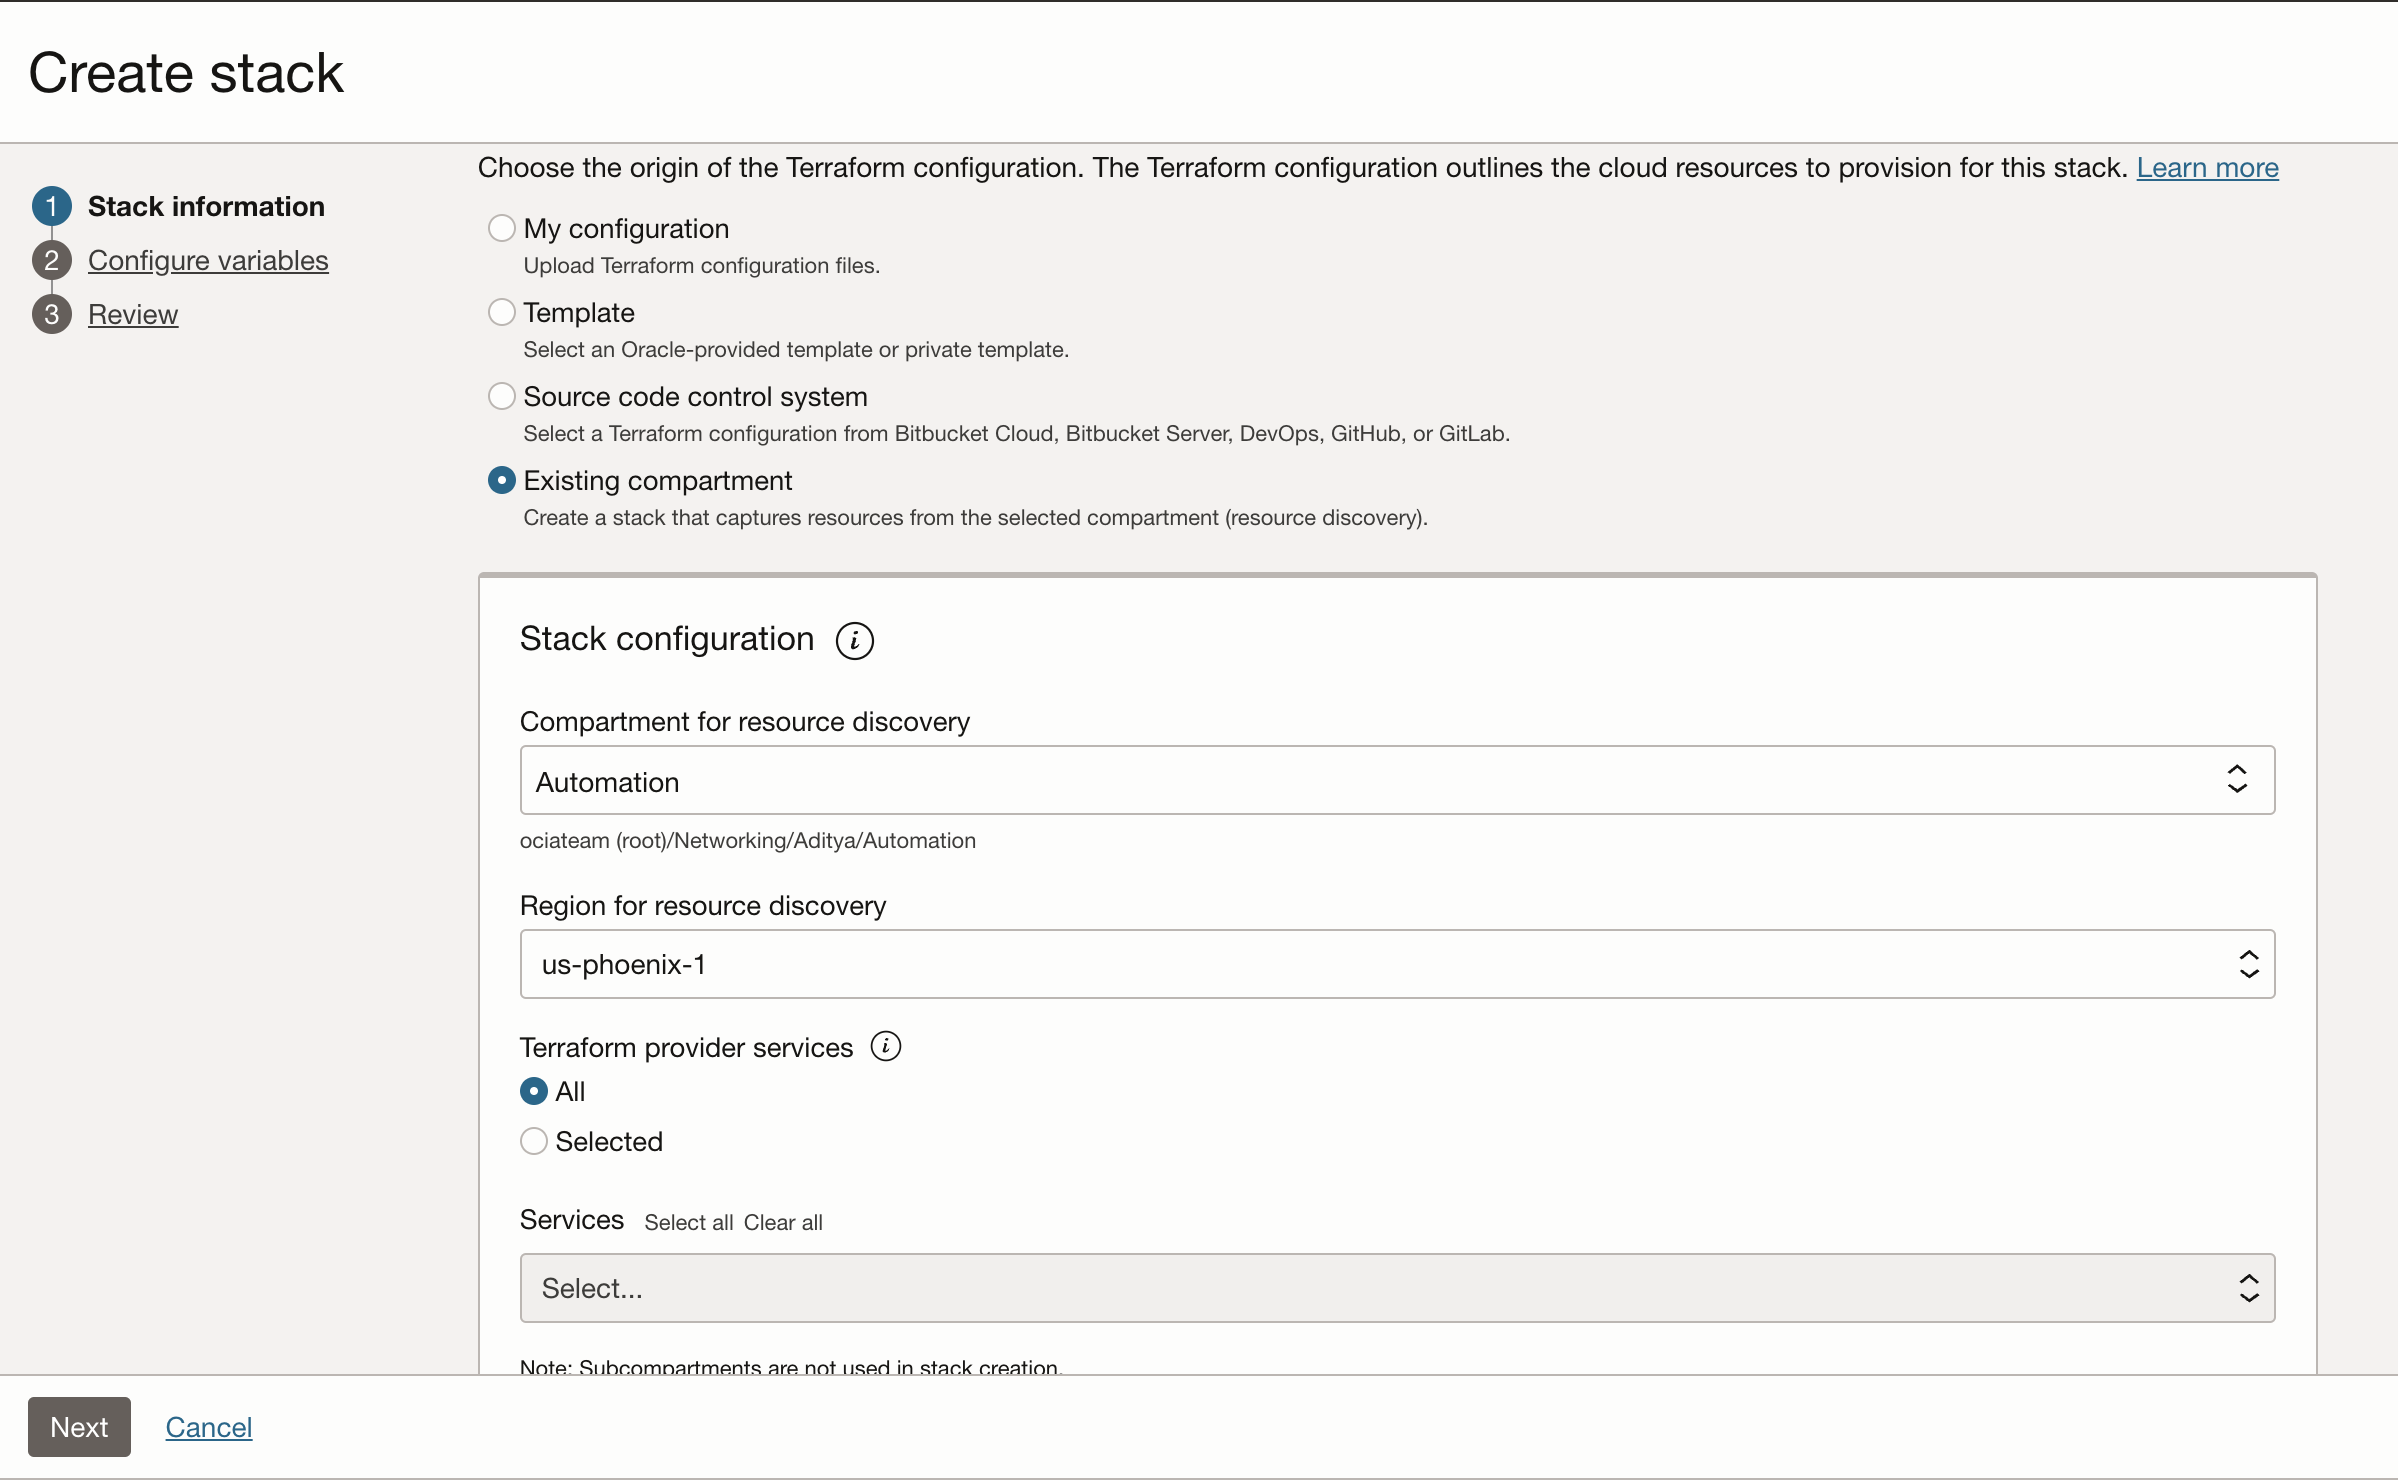This screenshot has height=1480, width=2398.
Task: Select Source code control system option
Action: [x=502, y=396]
